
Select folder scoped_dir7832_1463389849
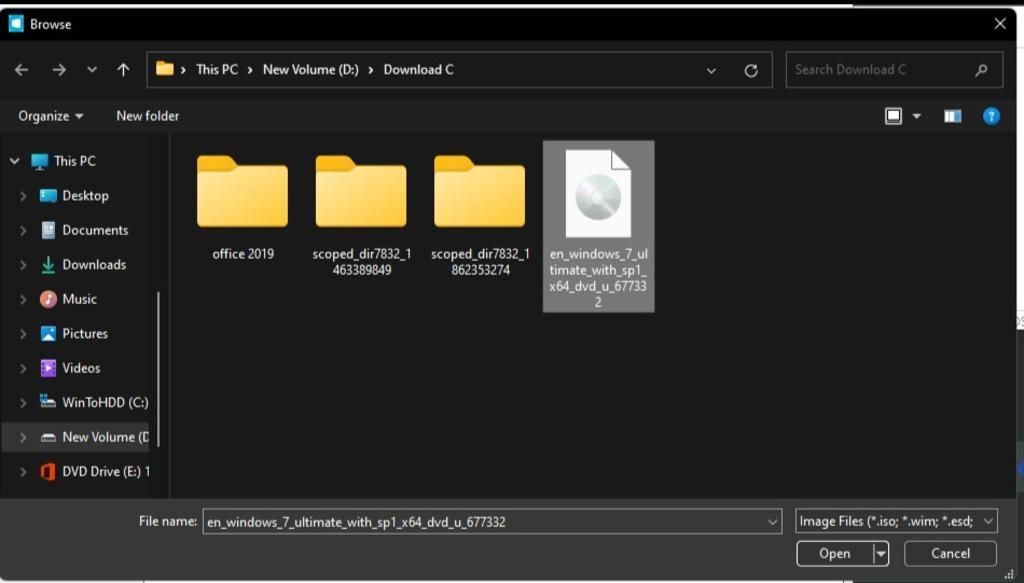click(x=361, y=215)
